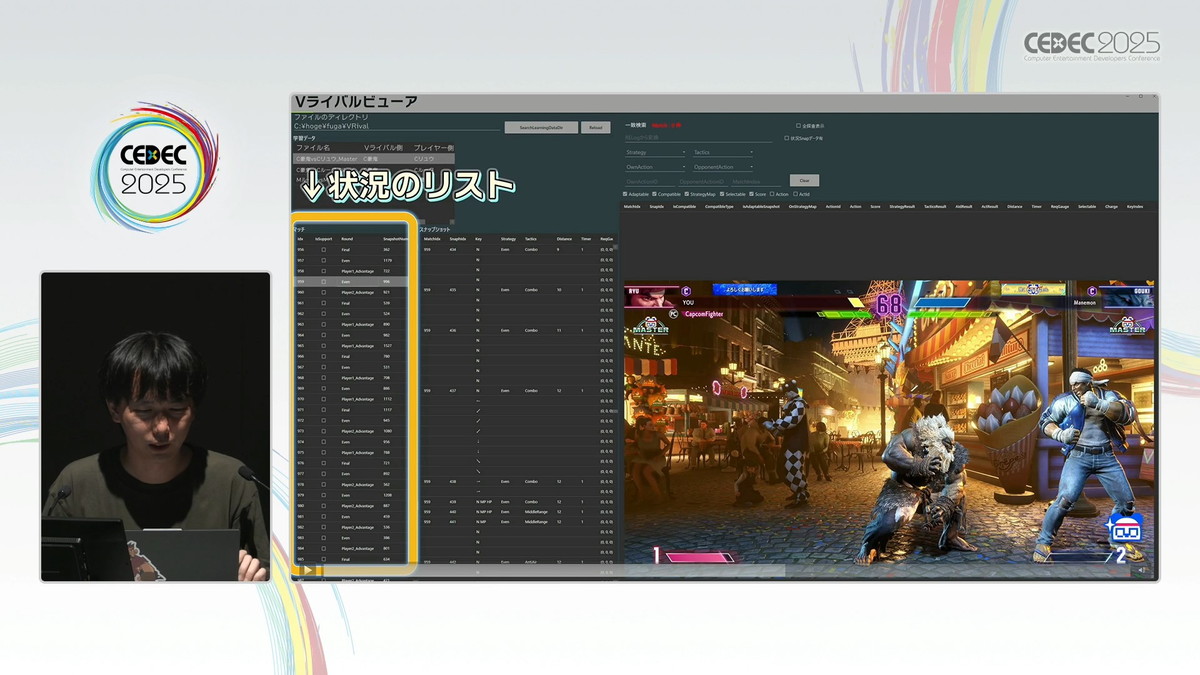The height and width of the screenshot is (675, 1200).
Task: Sort snapshots by Tactics column header
Action: point(531,239)
